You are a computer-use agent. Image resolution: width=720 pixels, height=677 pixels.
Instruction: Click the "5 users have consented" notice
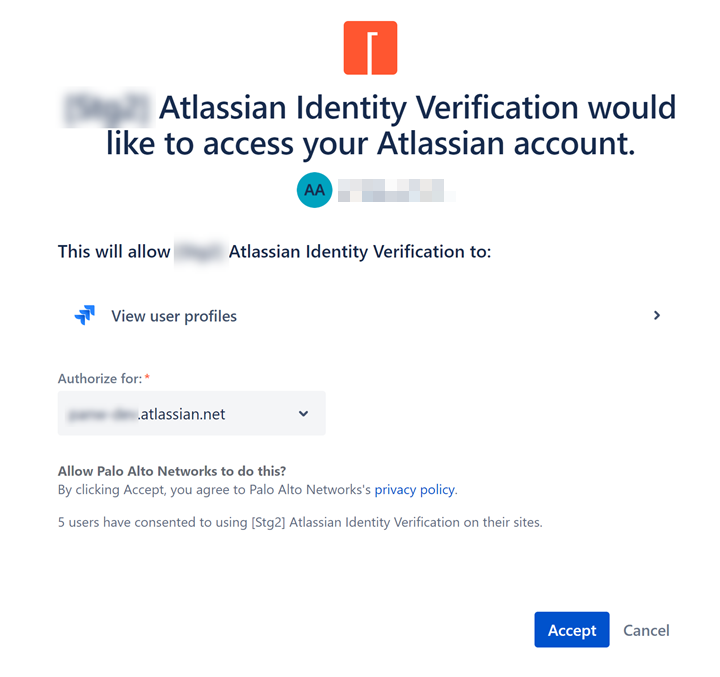(x=299, y=522)
